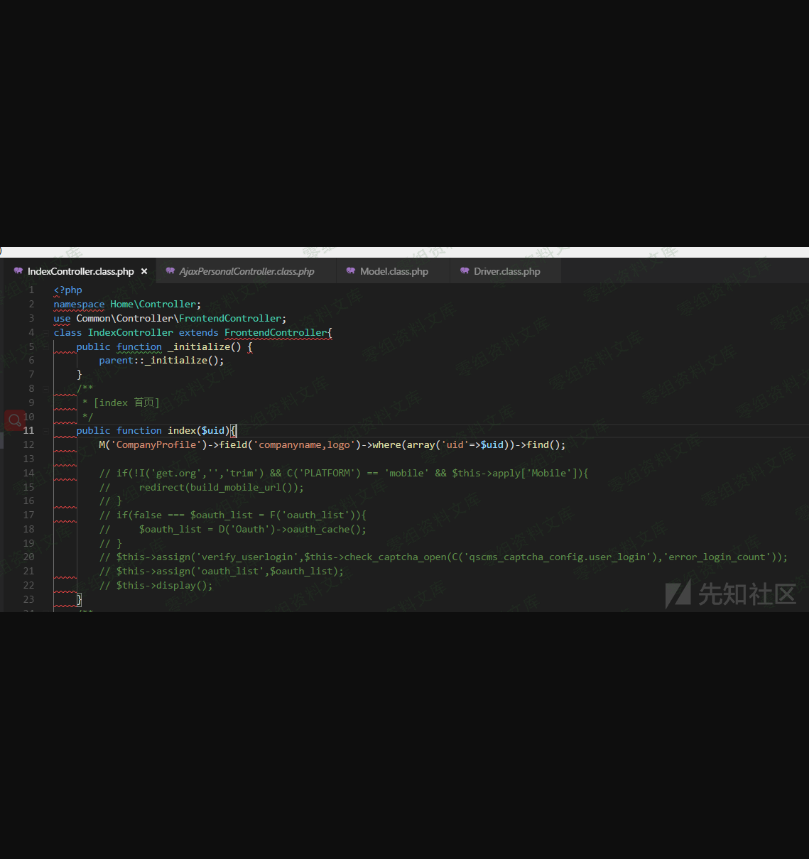Click line number 20 in the gutter

30,557
